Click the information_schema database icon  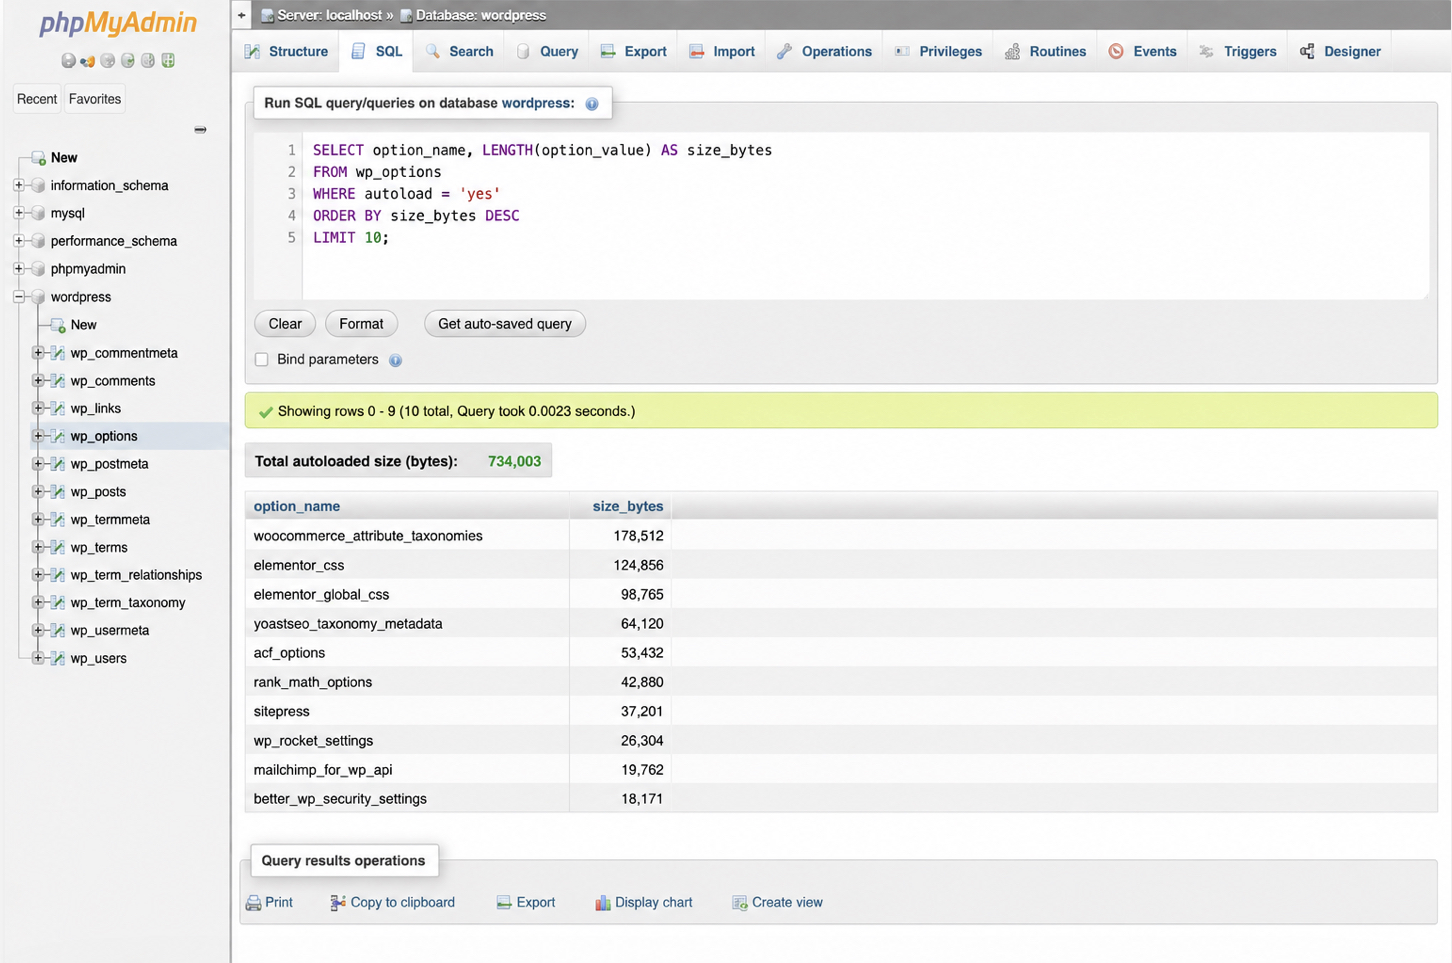pos(38,185)
